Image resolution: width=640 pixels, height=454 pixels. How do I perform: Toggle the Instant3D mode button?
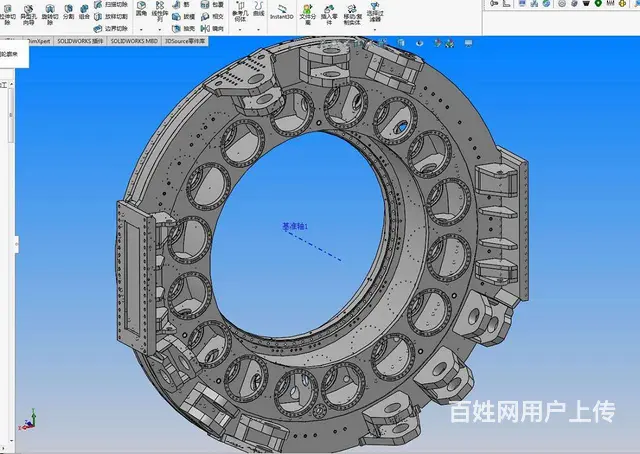pos(282,12)
